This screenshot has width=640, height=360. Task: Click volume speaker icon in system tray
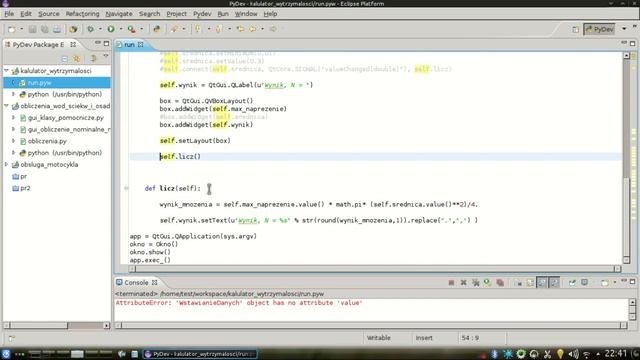click(573, 354)
